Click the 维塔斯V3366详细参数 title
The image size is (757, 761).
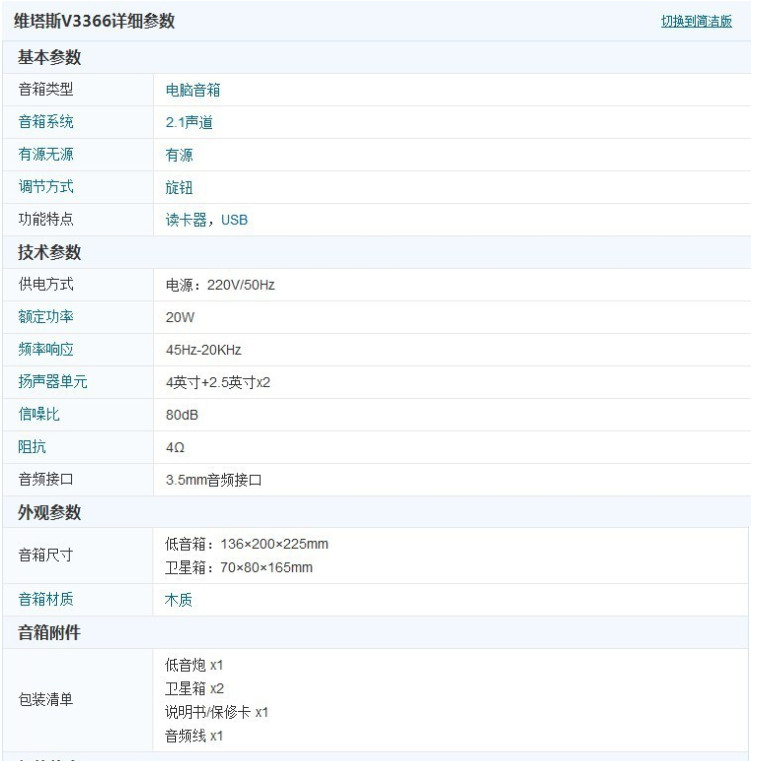94,21
